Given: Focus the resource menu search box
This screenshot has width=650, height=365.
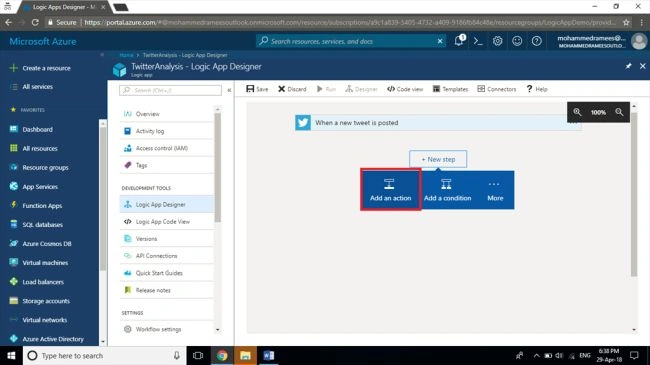Looking at the screenshot, I should tap(170, 90).
